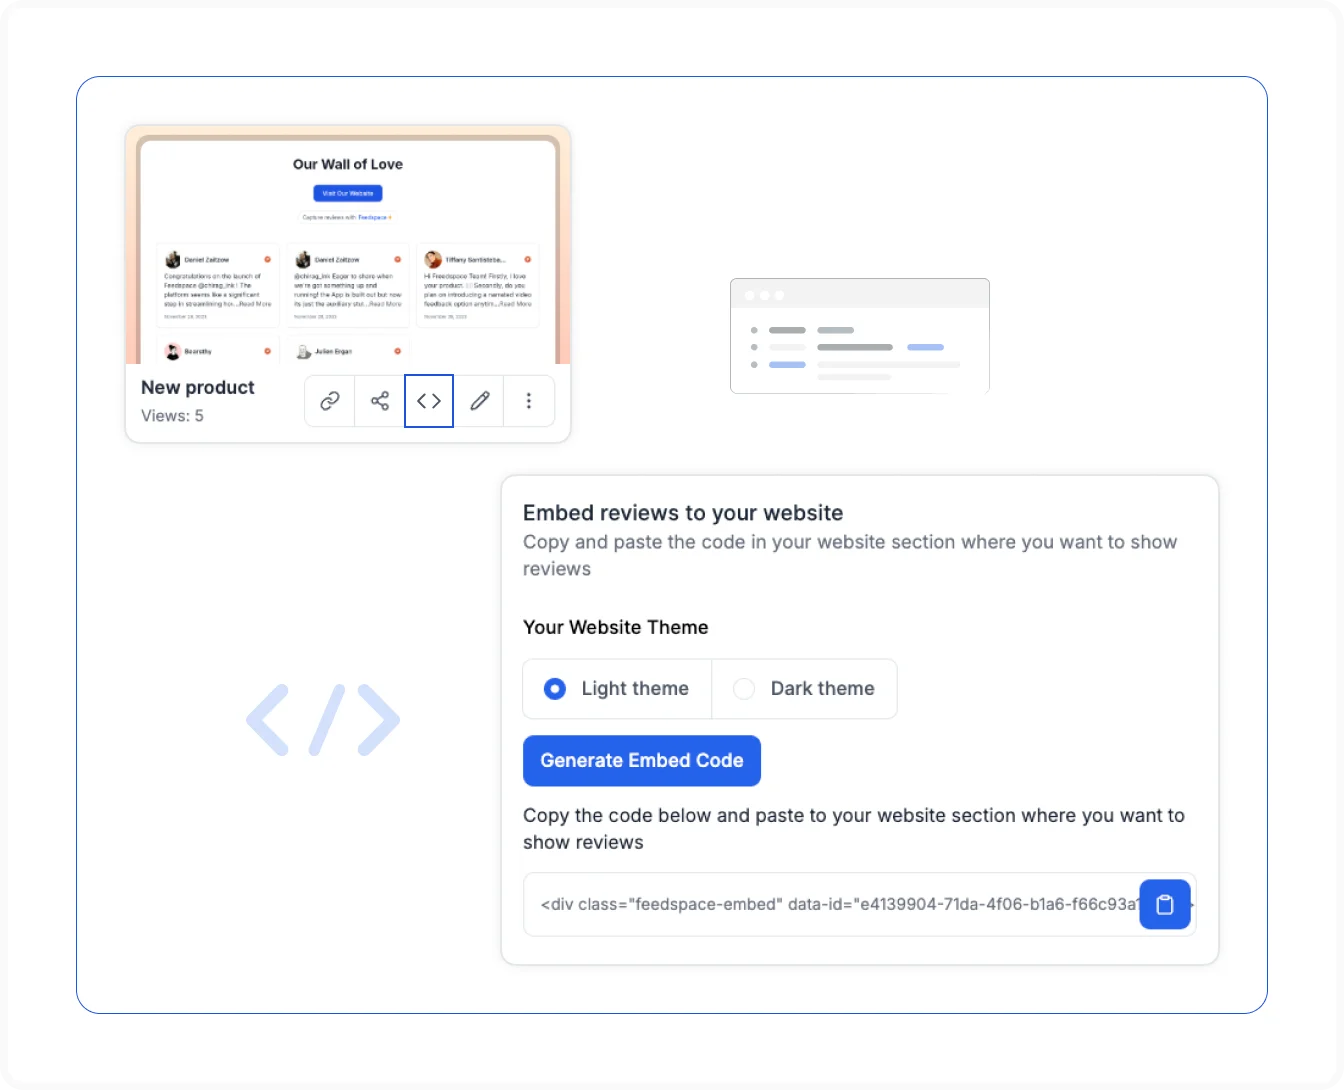Select the Light theme radio button
This screenshot has height=1090, width=1344.
(555, 689)
